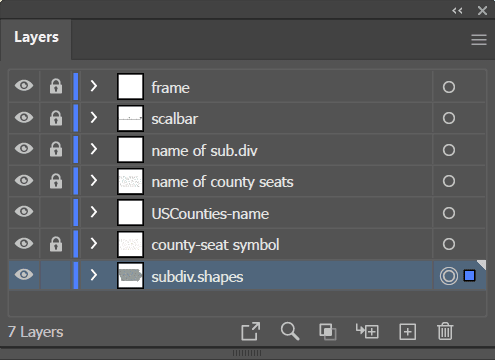Close the Layers panel

coord(482,11)
